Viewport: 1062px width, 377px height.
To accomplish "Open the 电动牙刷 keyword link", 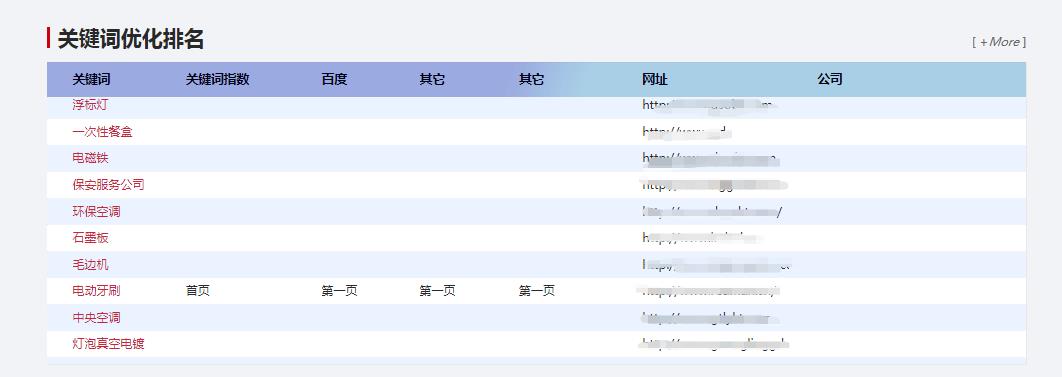I will [x=96, y=291].
